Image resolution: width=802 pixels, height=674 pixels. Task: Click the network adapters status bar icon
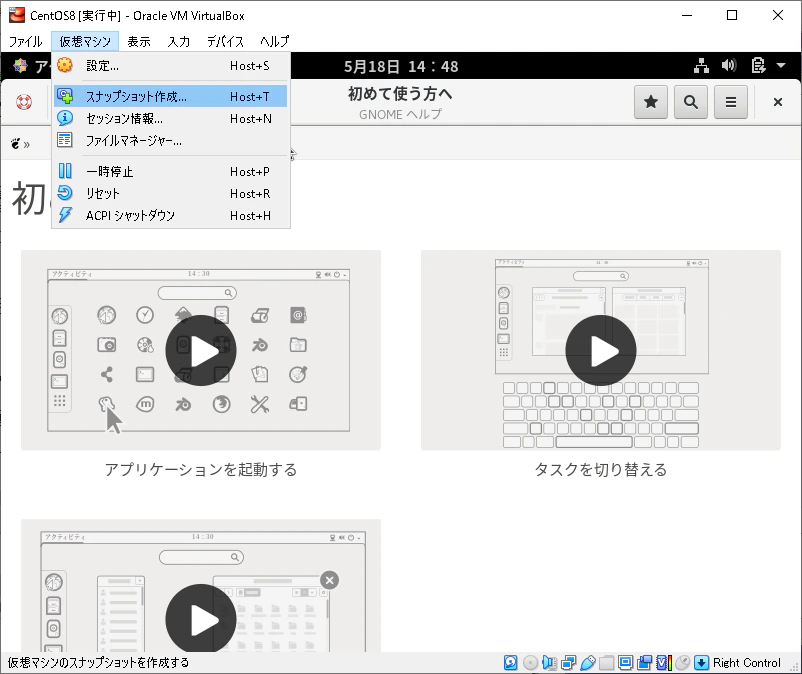pos(568,663)
